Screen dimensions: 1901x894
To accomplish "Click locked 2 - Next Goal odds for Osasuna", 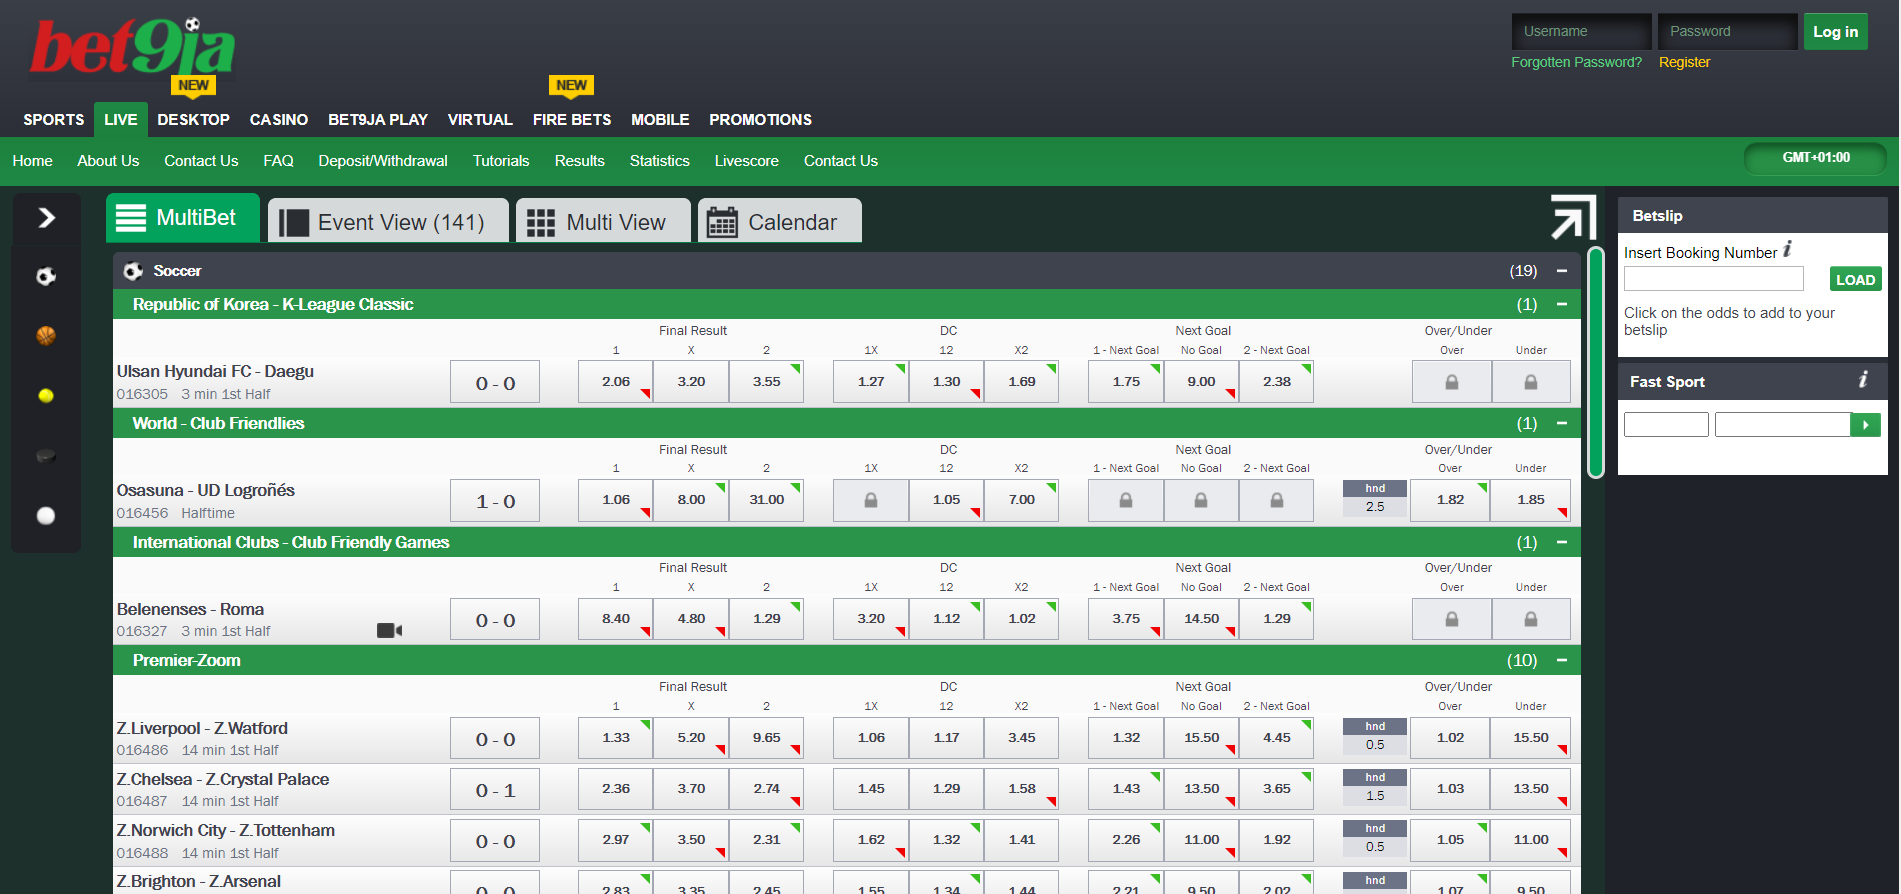I will [x=1277, y=500].
